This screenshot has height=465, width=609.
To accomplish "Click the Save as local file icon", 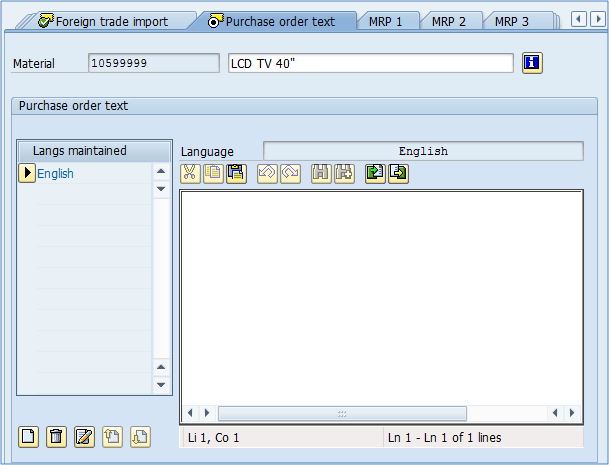I will [x=398, y=173].
